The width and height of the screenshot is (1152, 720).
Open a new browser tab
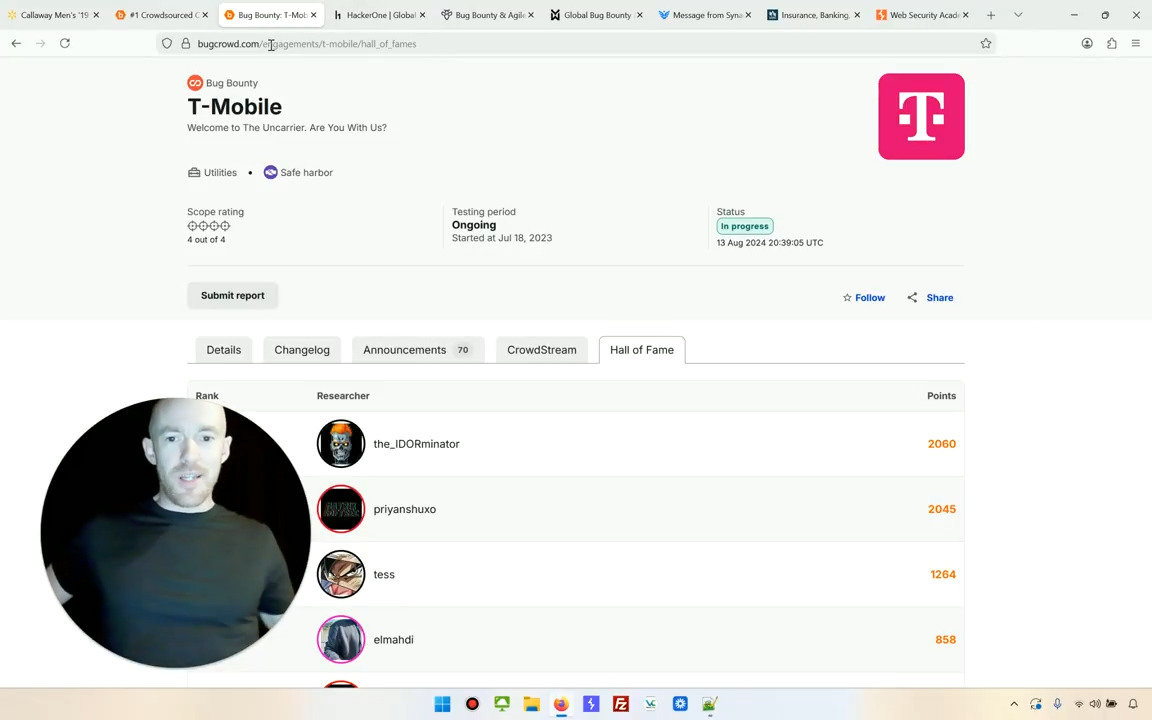[991, 15]
